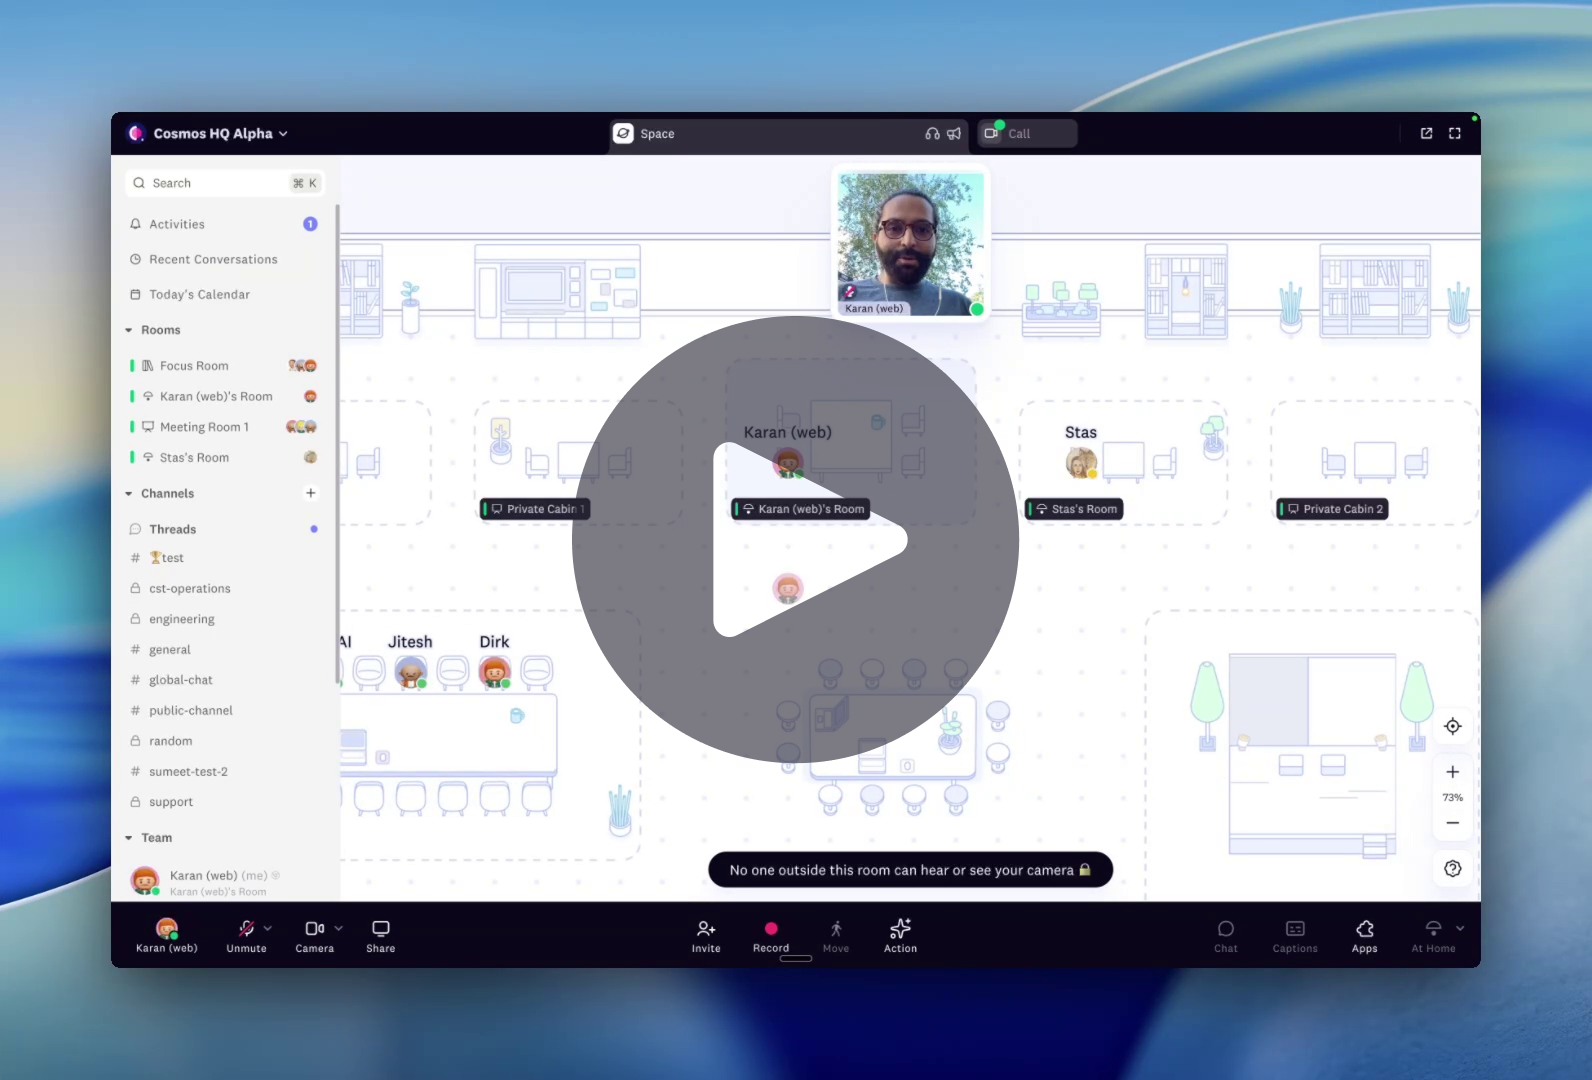Image resolution: width=1592 pixels, height=1080 pixels.
Task: Click the Stas's Room map label
Action: [1075, 509]
